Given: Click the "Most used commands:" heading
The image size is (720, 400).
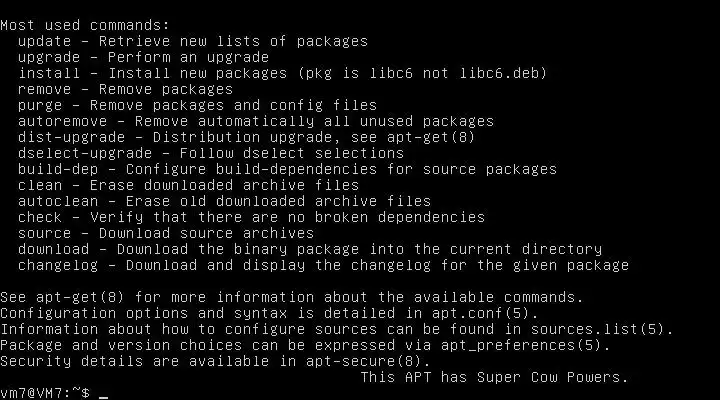Looking at the screenshot, I should 85,25.
